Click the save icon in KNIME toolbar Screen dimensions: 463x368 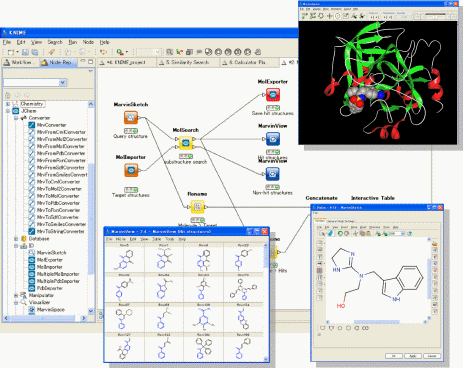25,52
